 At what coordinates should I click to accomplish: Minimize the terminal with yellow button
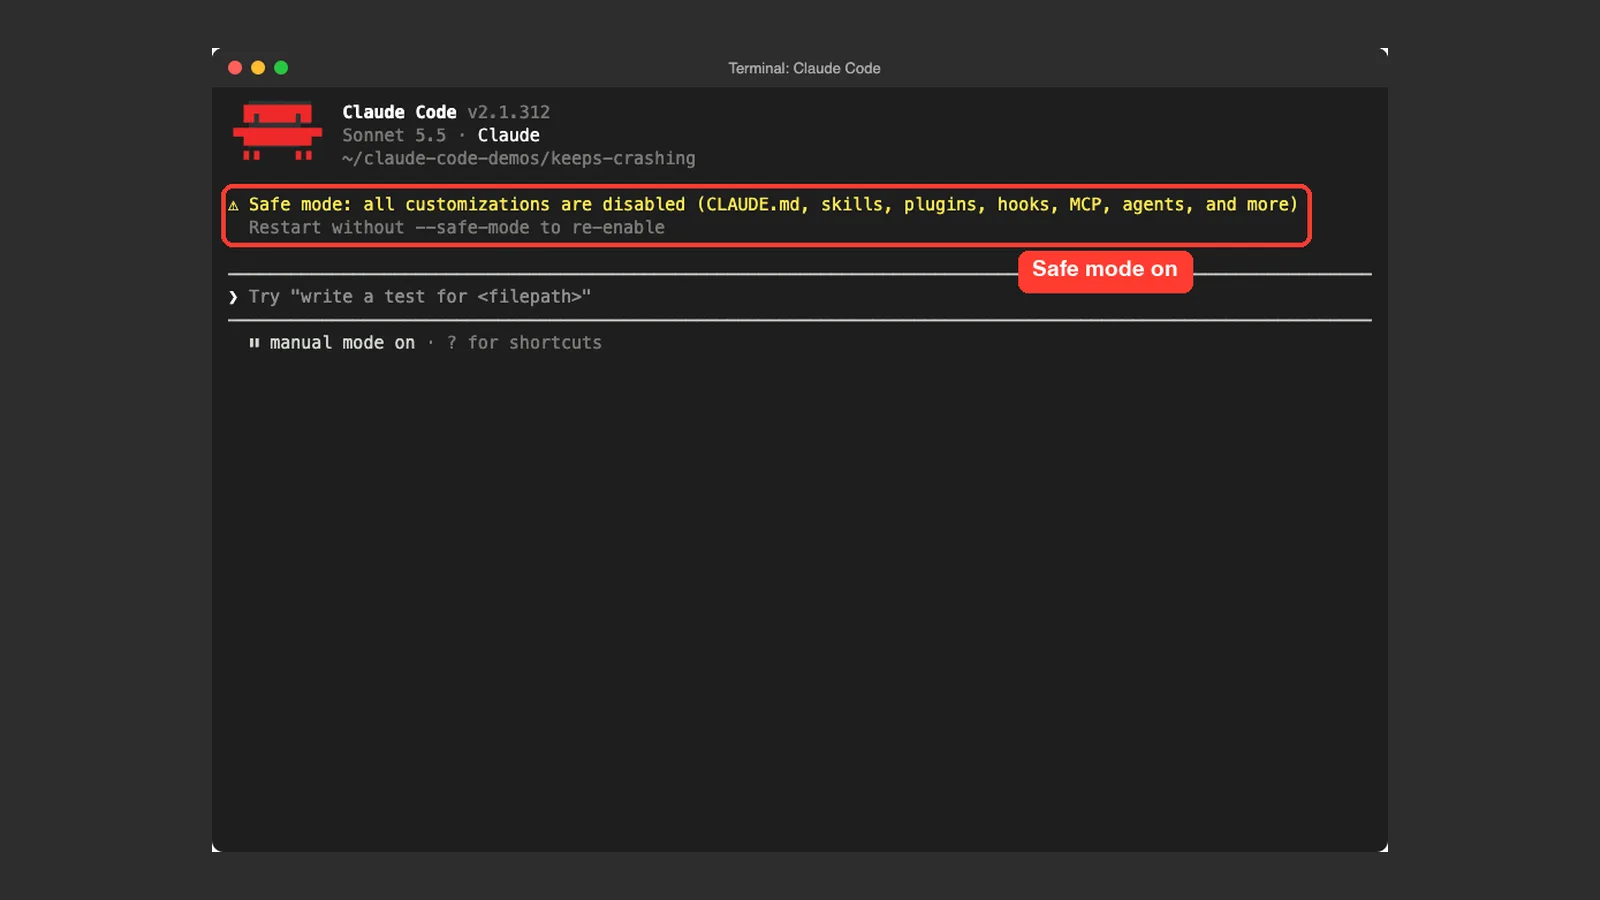[x=258, y=68]
